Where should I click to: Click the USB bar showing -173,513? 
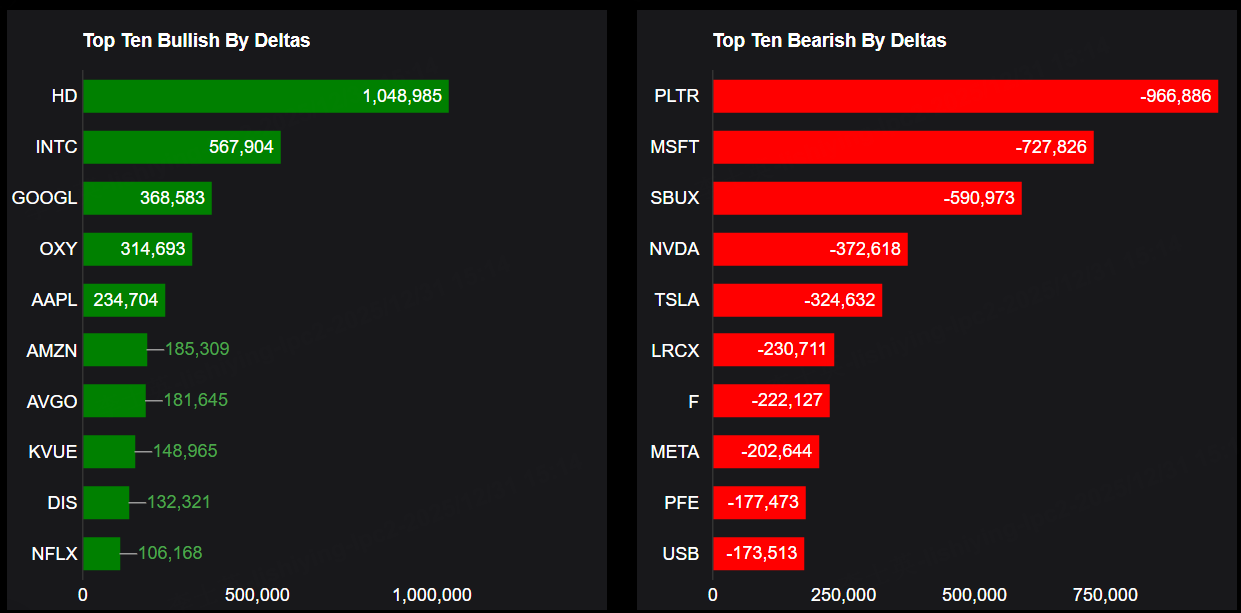pyautogui.click(x=758, y=553)
